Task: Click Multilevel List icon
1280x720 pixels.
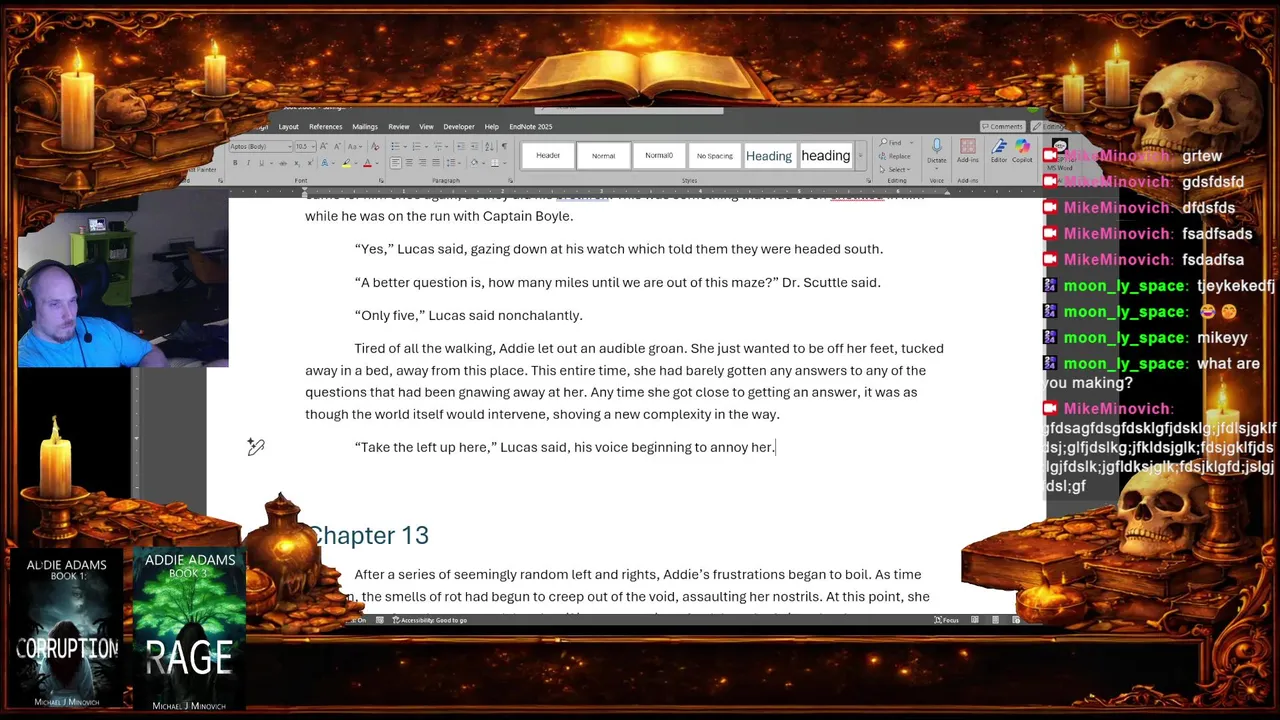Action: point(438,146)
